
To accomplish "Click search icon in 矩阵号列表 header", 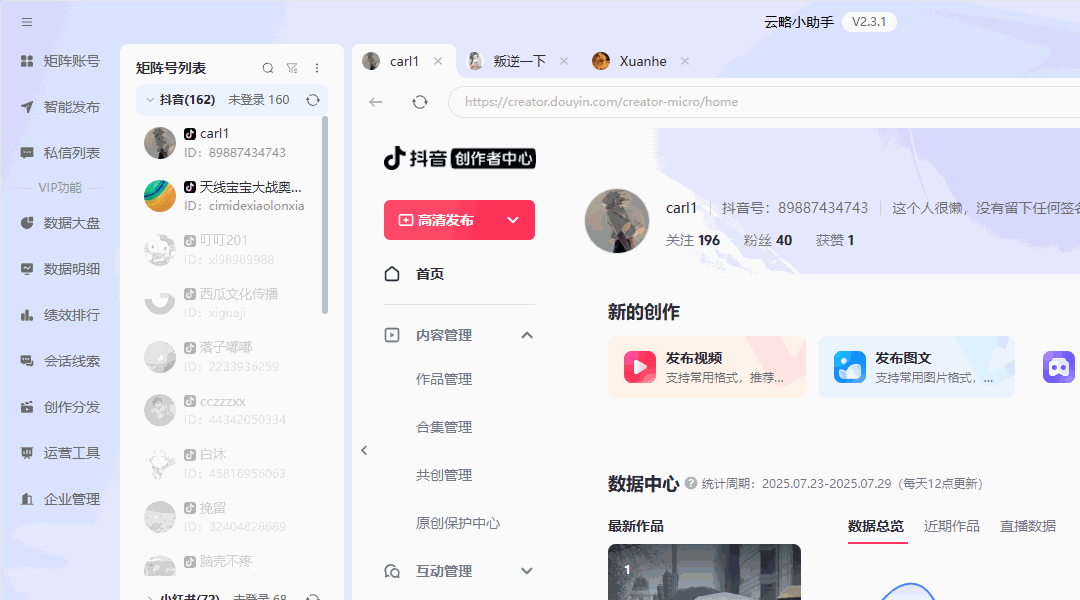I will click(268, 68).
